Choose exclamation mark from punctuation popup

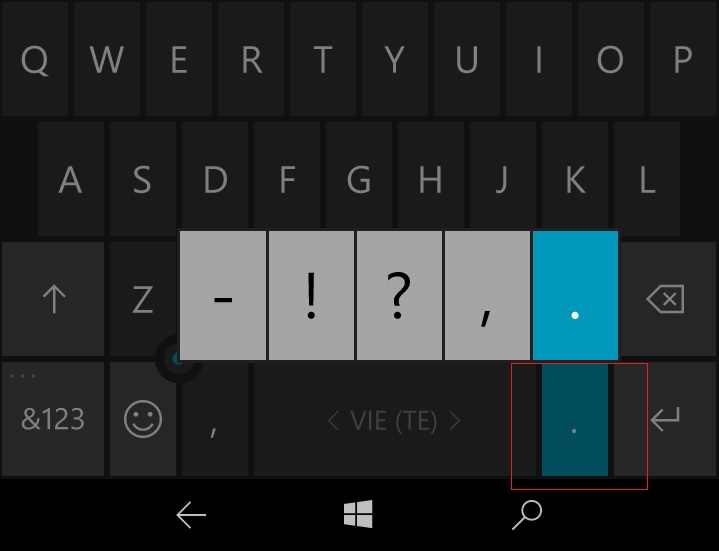pos(311,295)
